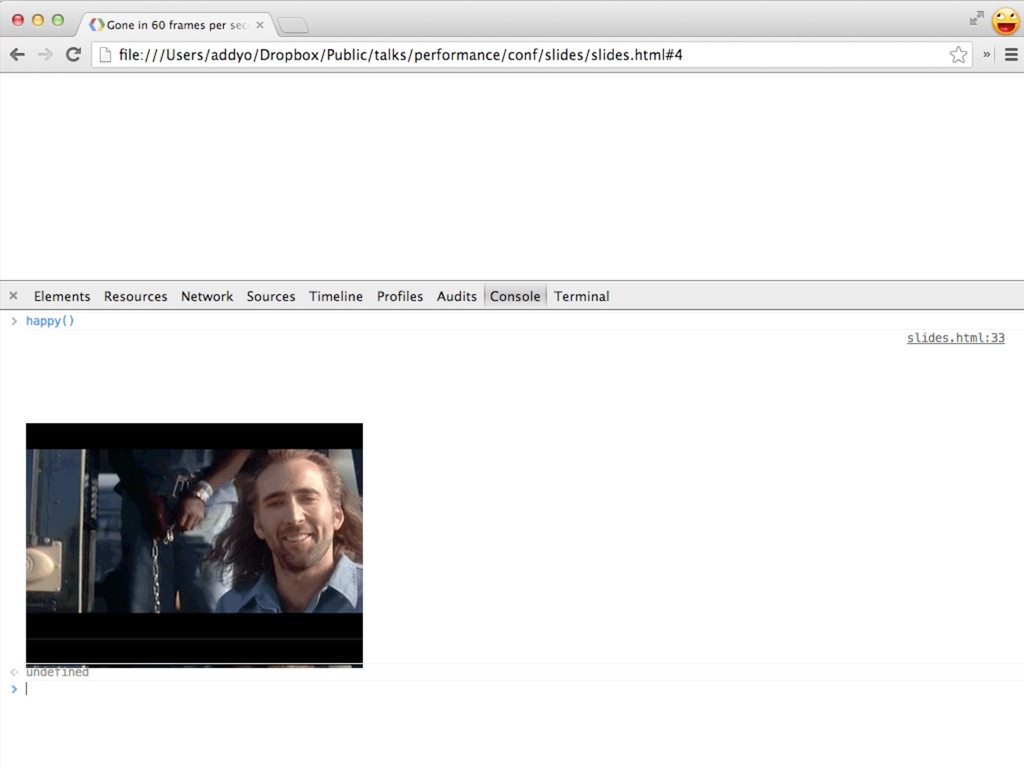Switch to the Terminal tab
The height and width of the screenshot is (768, 1024).
[x=581, y=296]
